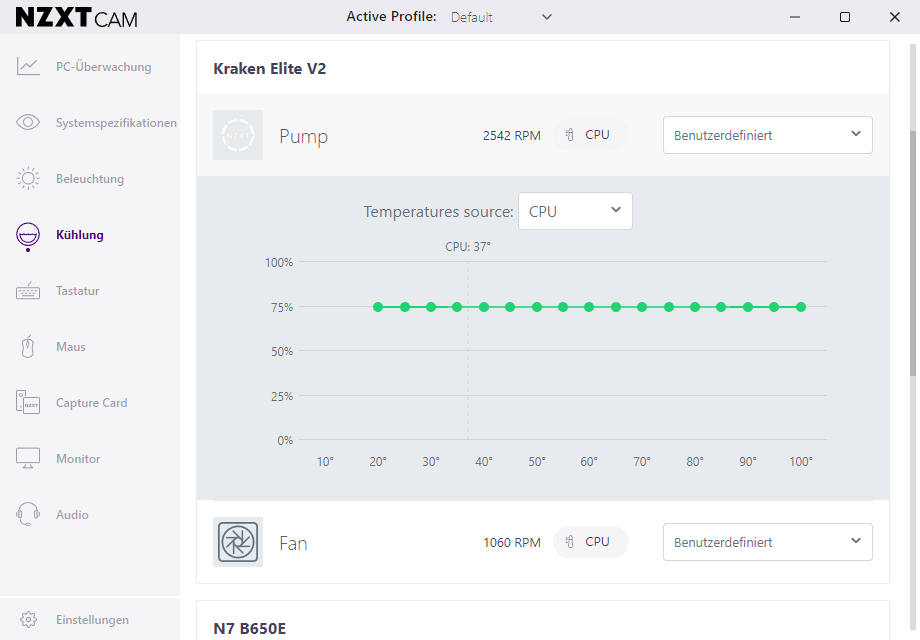920x640 pixels.
Task: Expand the Pump Benutzerdefiniert mode dropdown
Action: (767, 135)
